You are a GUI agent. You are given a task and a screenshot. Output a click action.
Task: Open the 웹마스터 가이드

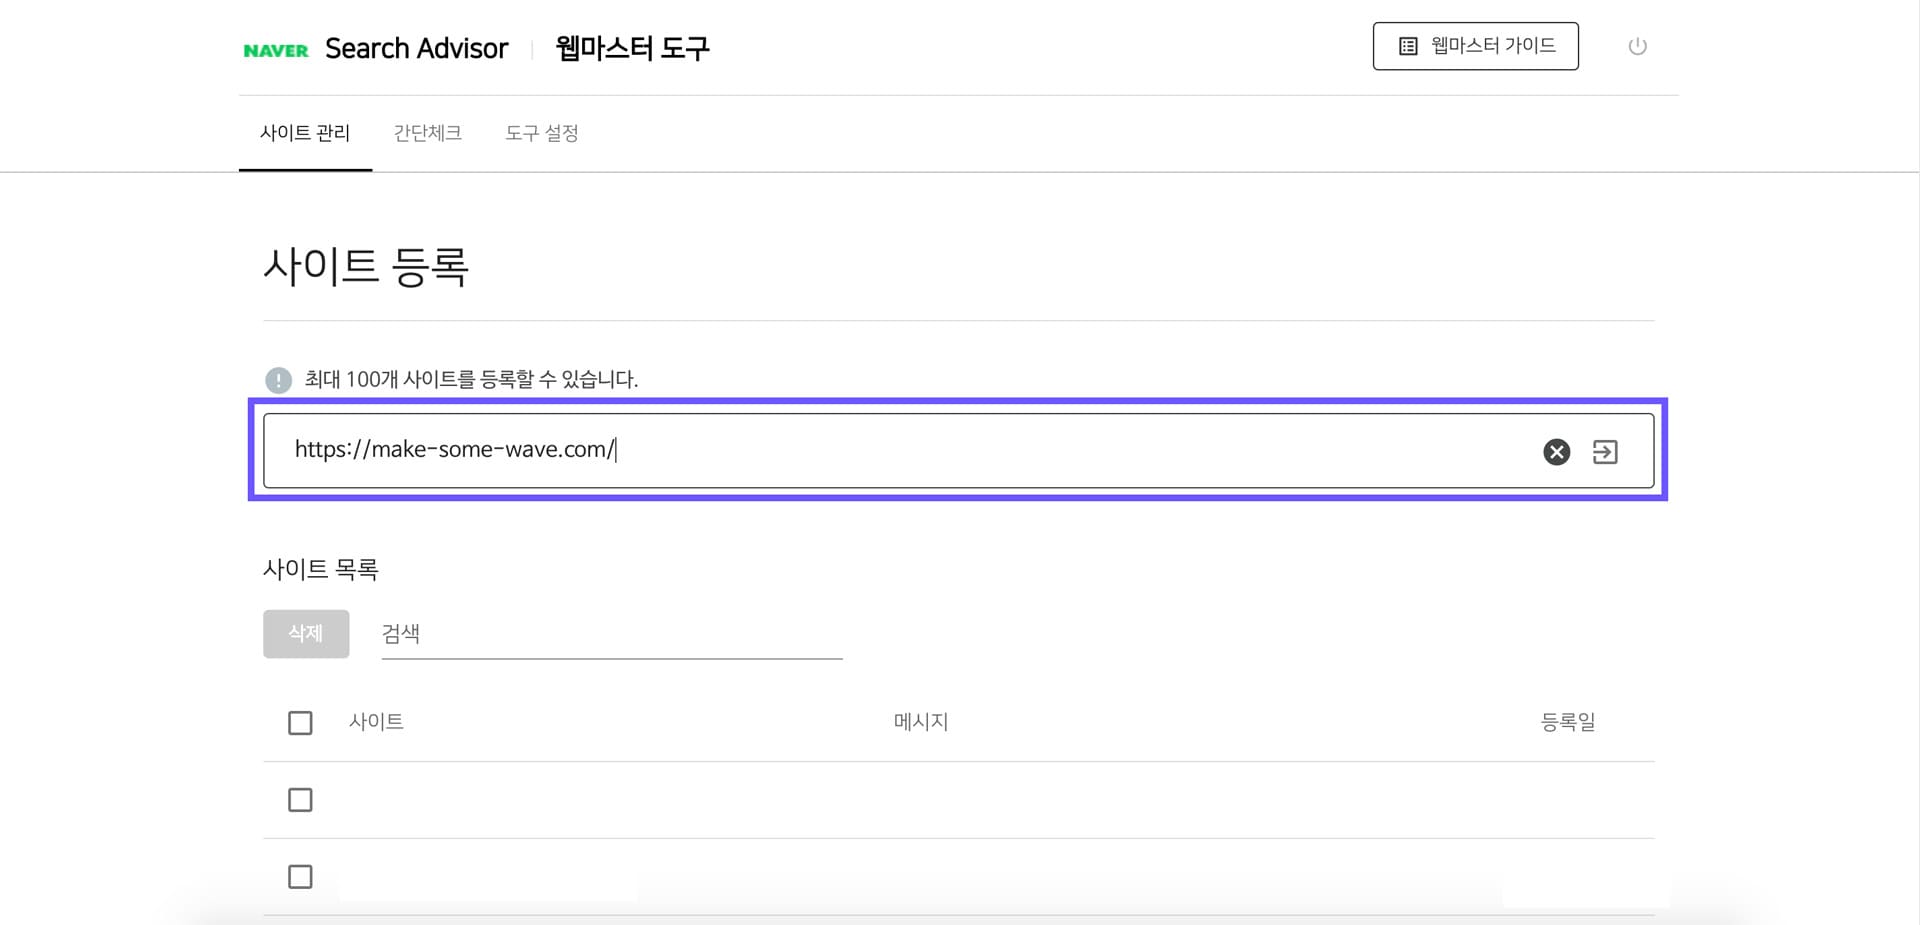click(x=1476, y=45)
